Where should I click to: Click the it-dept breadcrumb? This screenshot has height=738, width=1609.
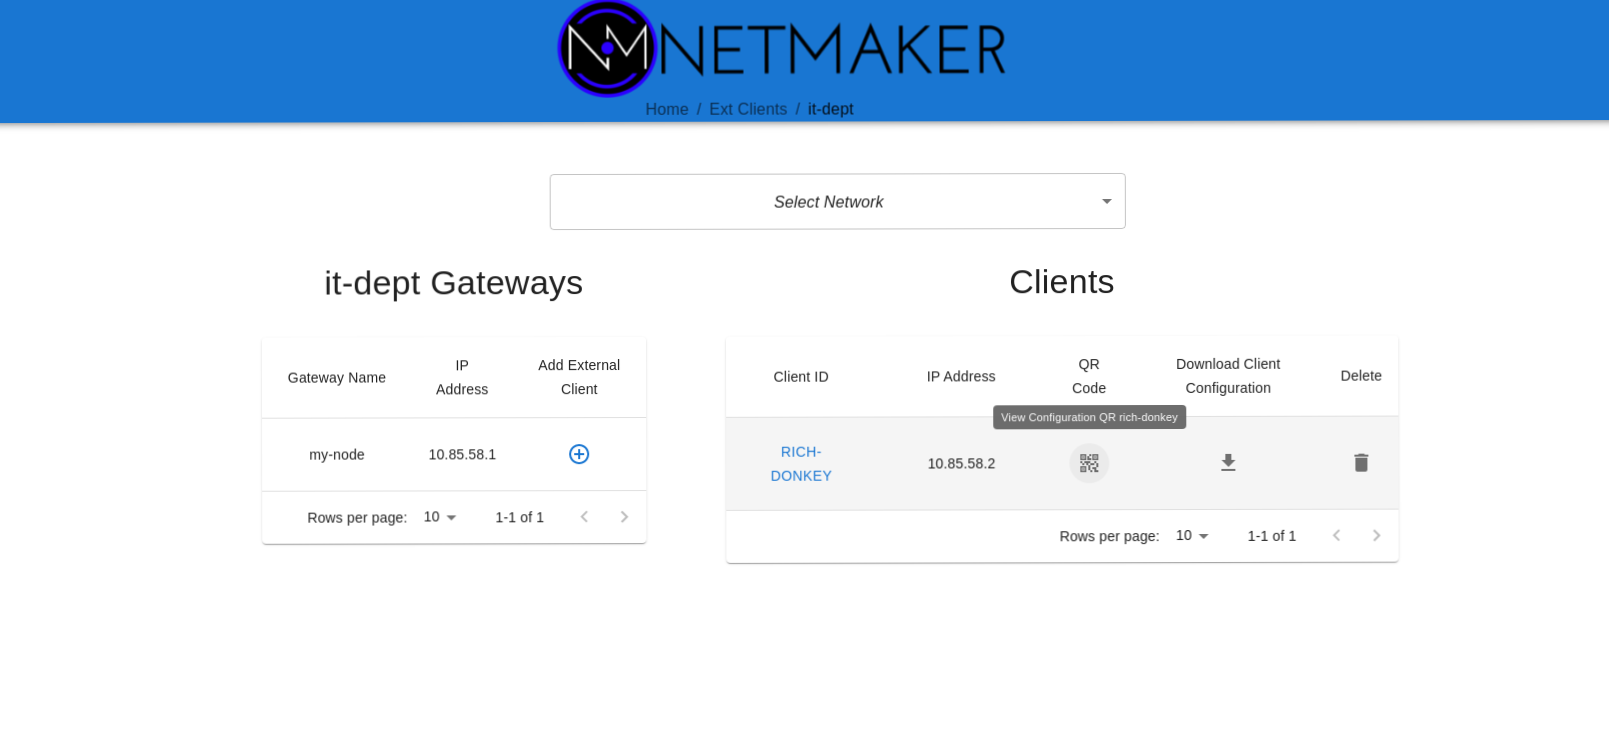(x=830, y=109)
